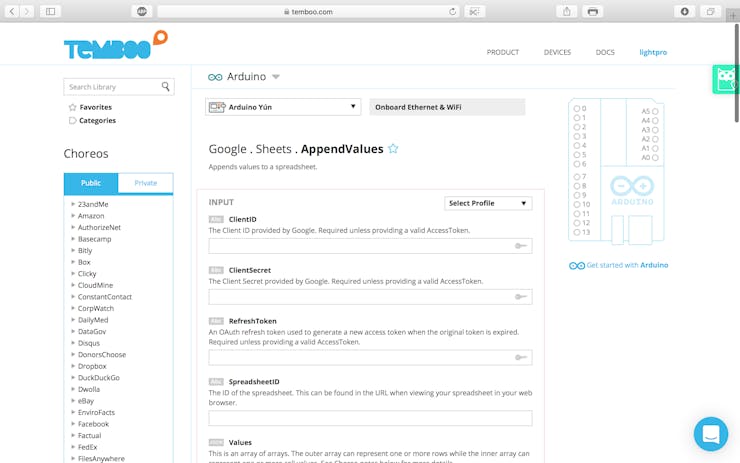Open CloudMine in the choreo list
Screen dimensions: 740x463
pos(95,285)
